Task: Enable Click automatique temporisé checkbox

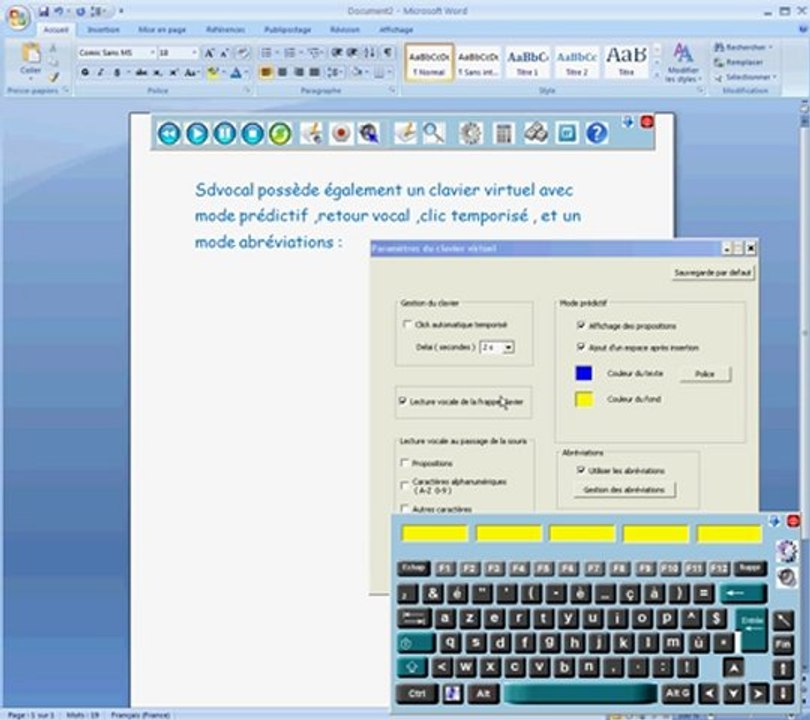Action: pos(407,324)
